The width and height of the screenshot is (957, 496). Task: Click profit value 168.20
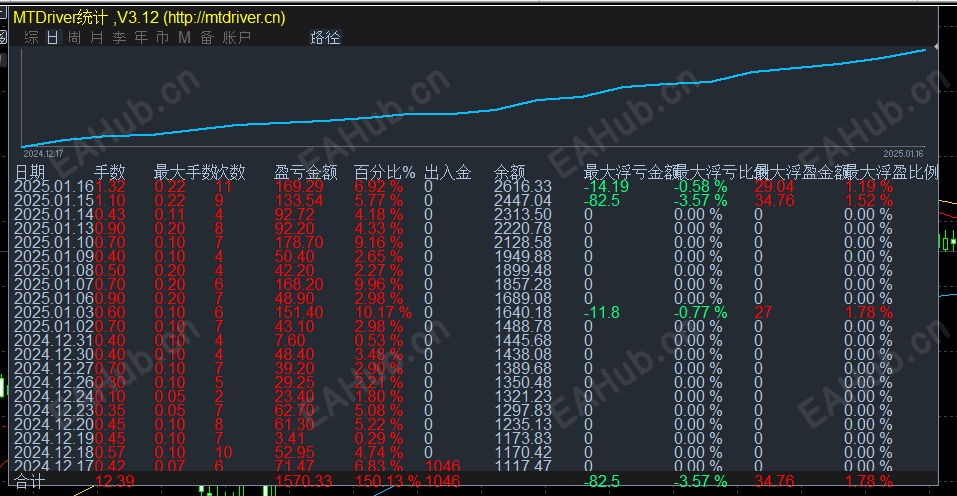click(x=299, y=285)
